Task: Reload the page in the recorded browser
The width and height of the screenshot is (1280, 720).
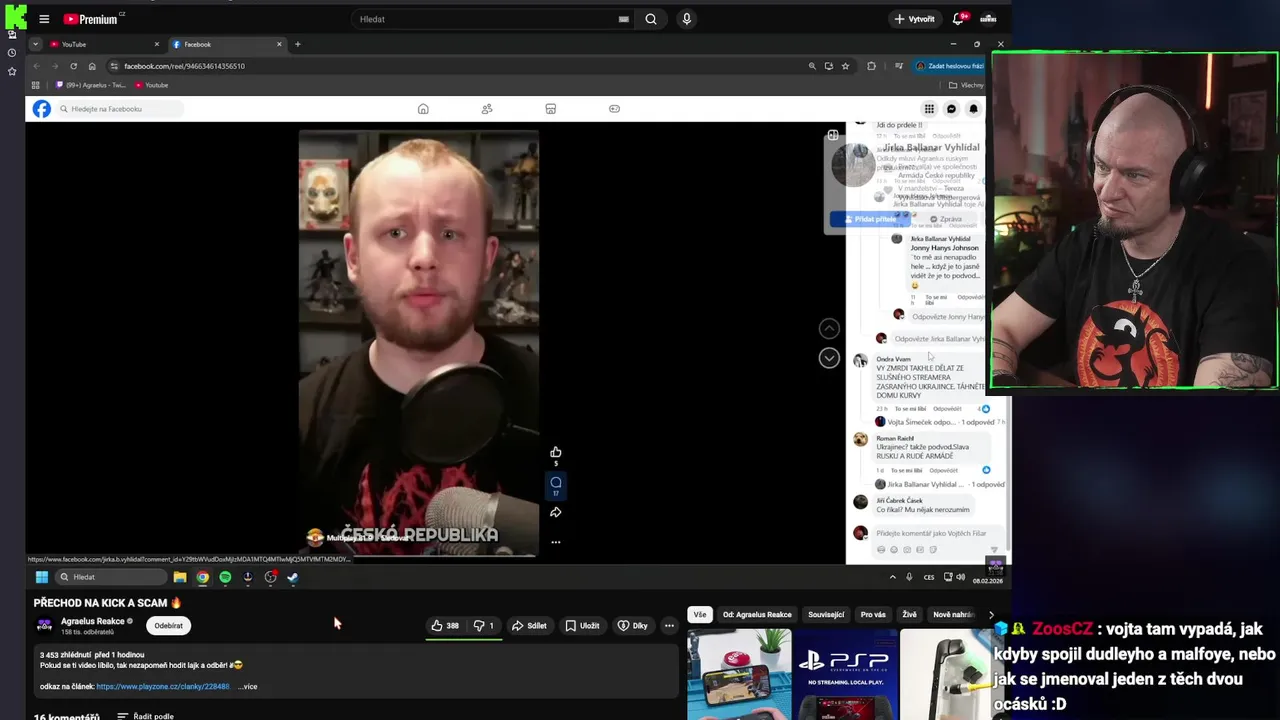Action: pyautogui.click(x=73, y=66)
